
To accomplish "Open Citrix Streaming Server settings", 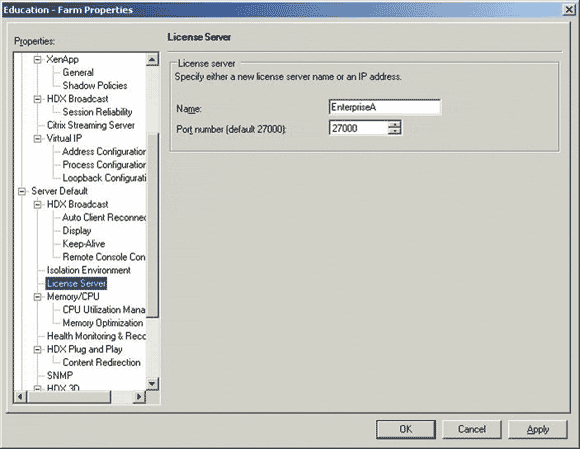I will (91, 125).
